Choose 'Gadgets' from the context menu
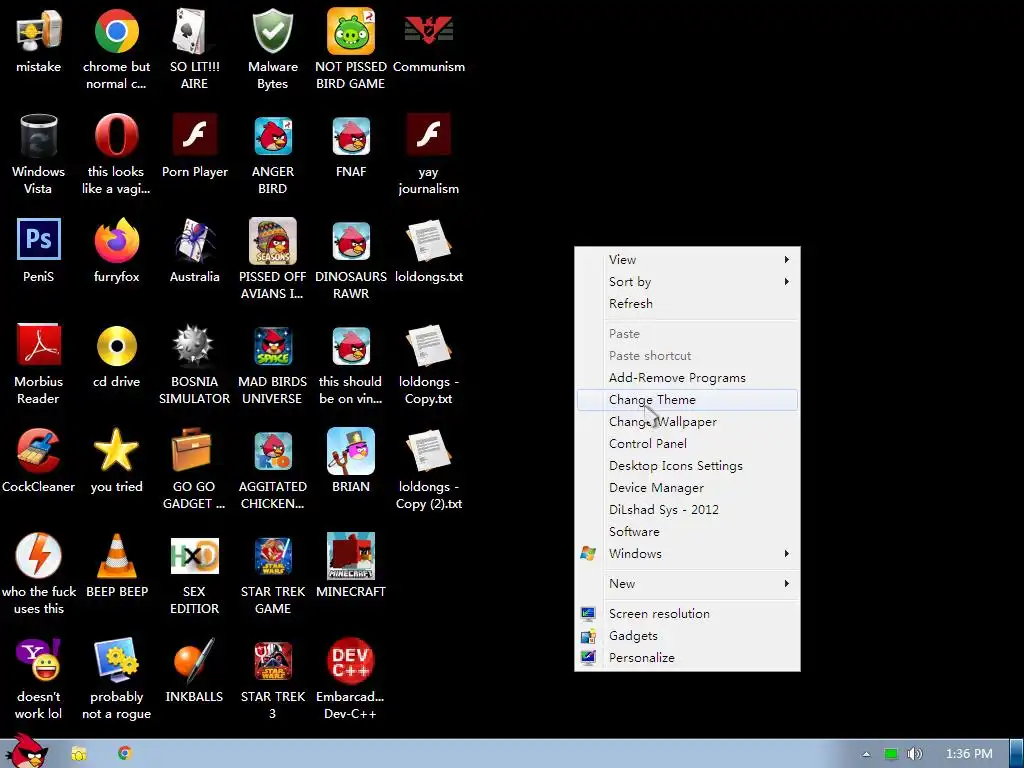 point(687,636)
